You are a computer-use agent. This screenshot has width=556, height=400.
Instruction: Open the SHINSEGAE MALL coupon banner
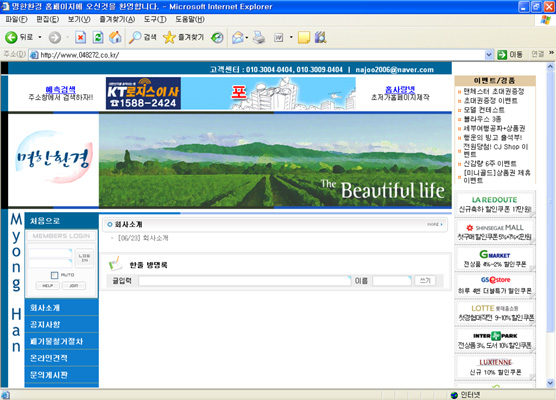click(495, 232)
